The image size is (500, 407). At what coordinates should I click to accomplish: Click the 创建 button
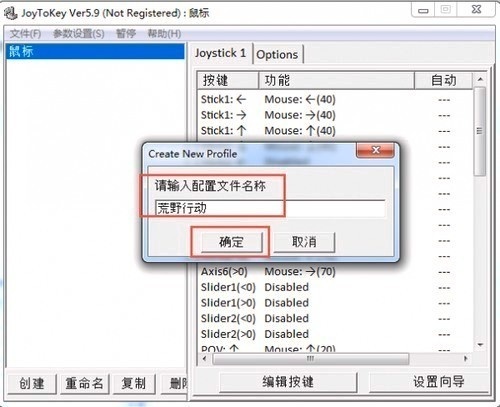(x=32, y=383)
